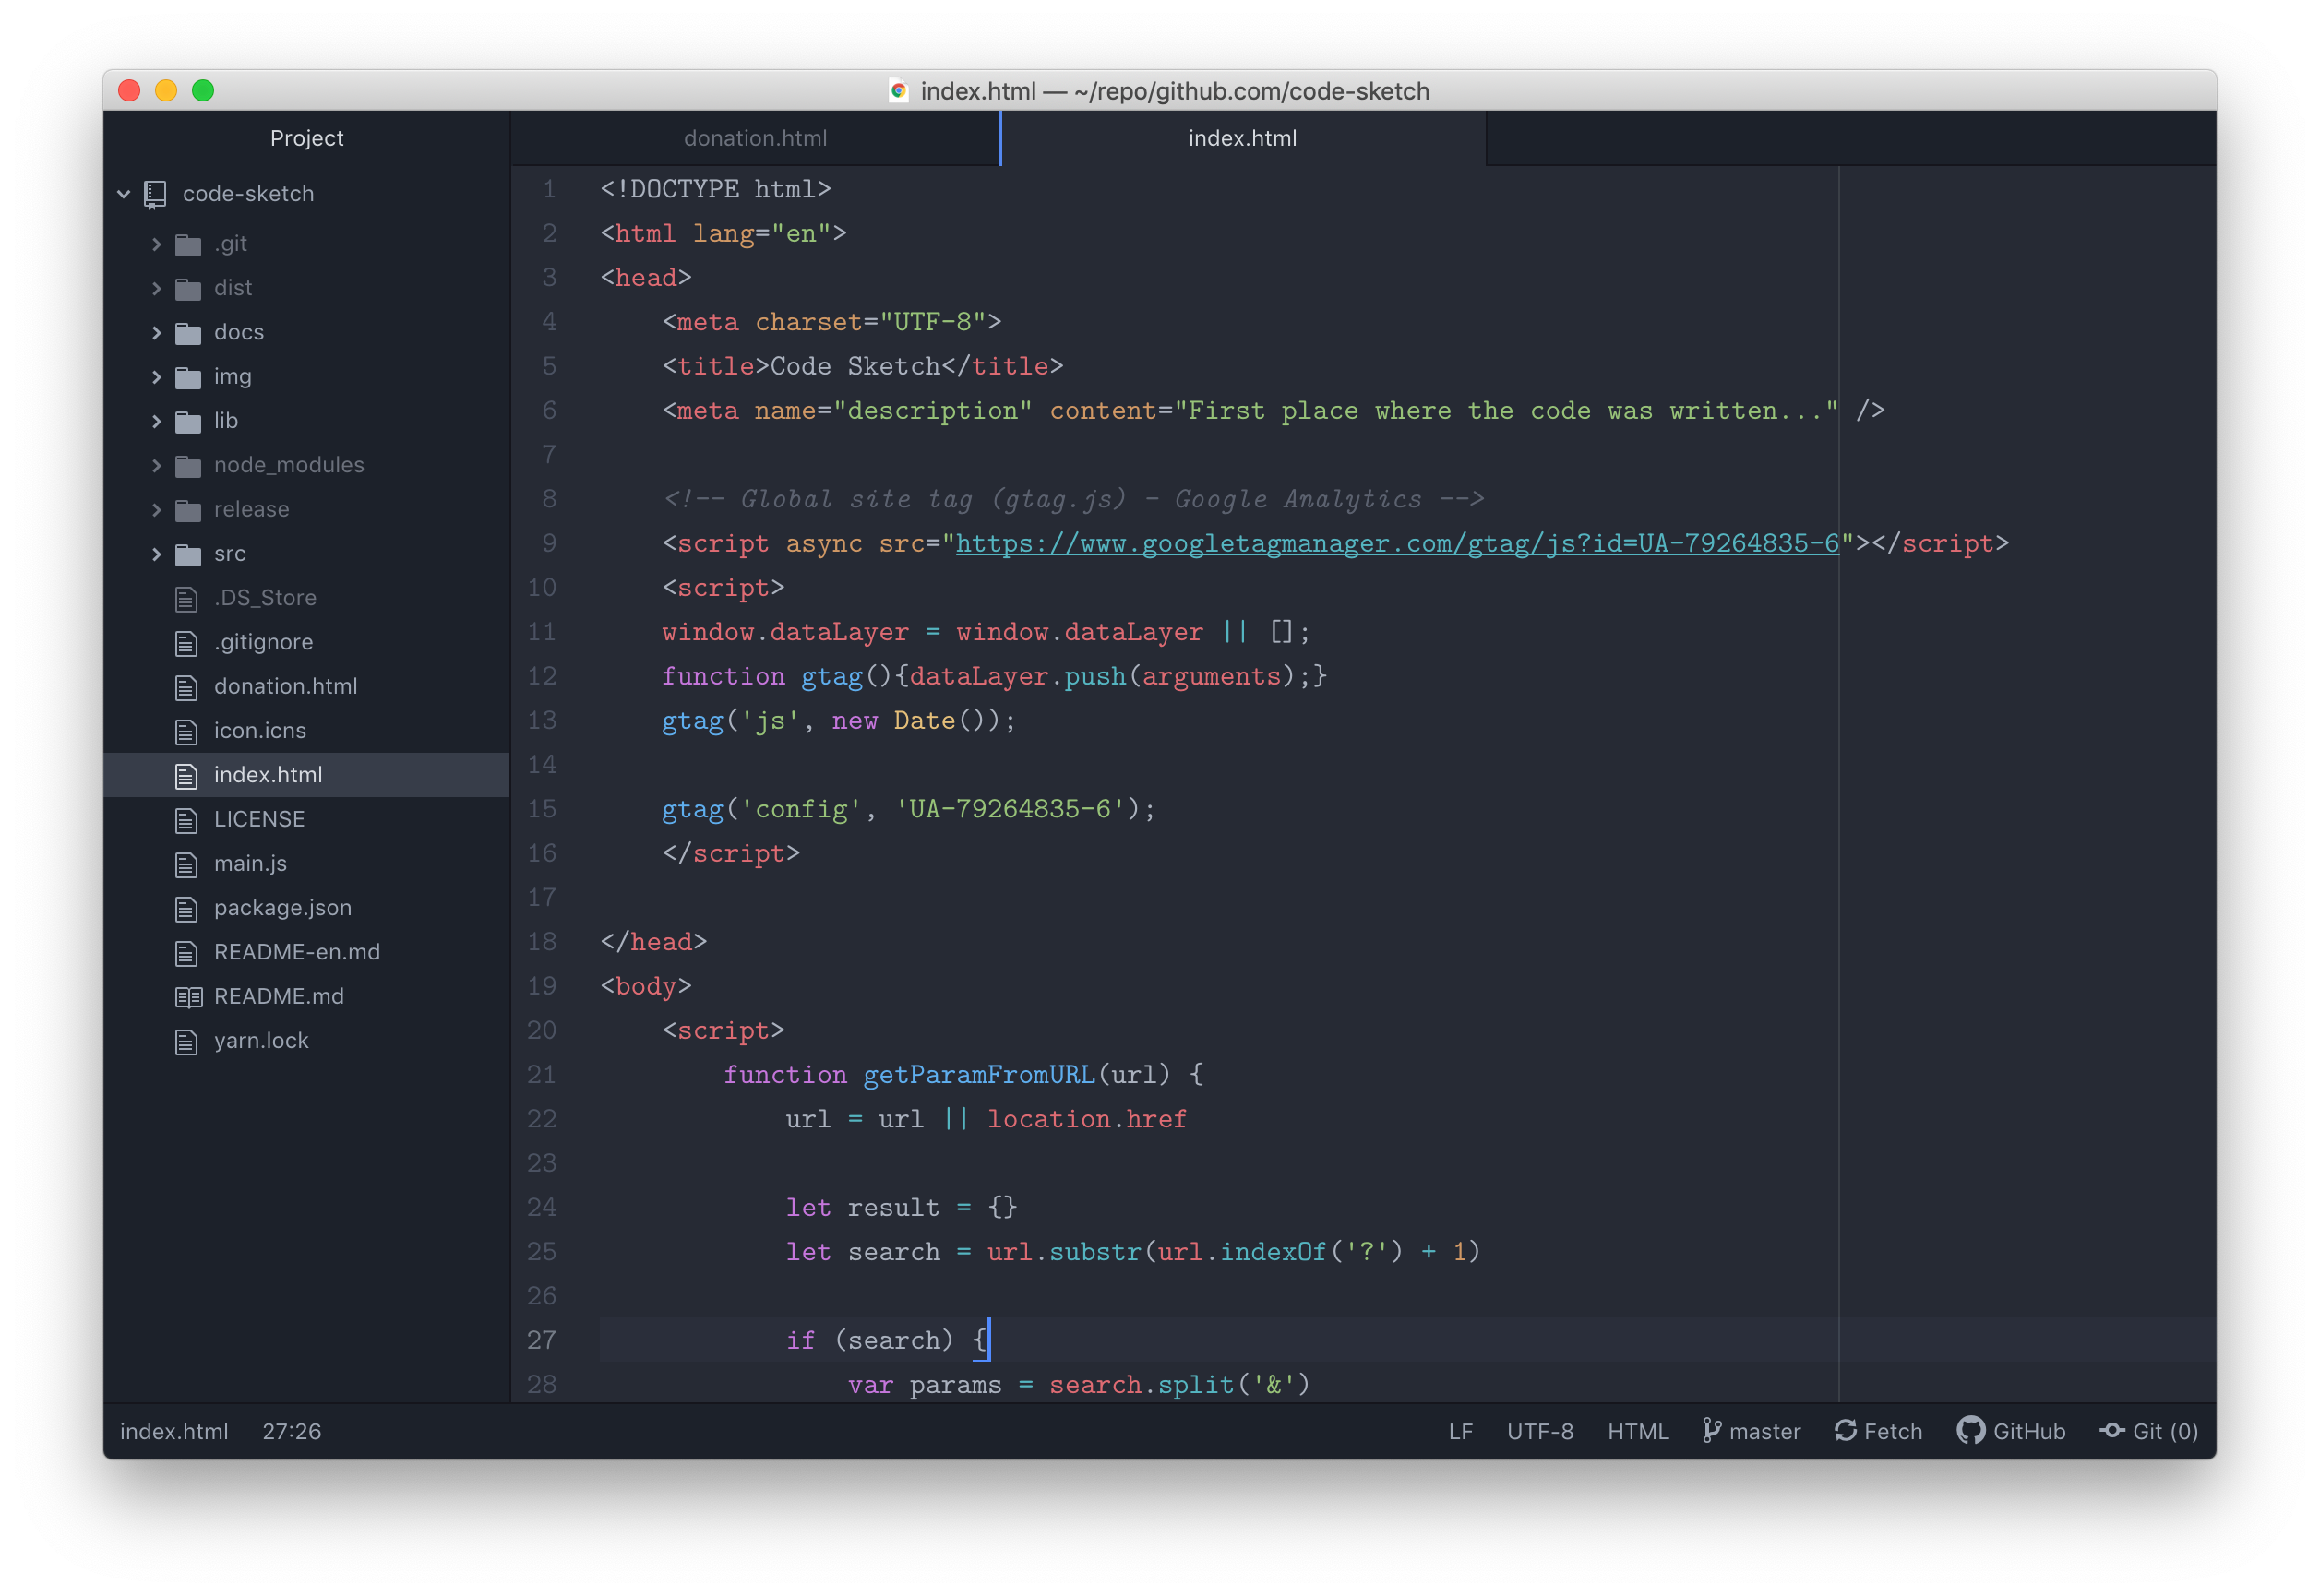Viewport: 2320px width, 1596px height.
Task: Click the donation.html file icon in tree
Action: pyautogui.click(x=186, y=688)
